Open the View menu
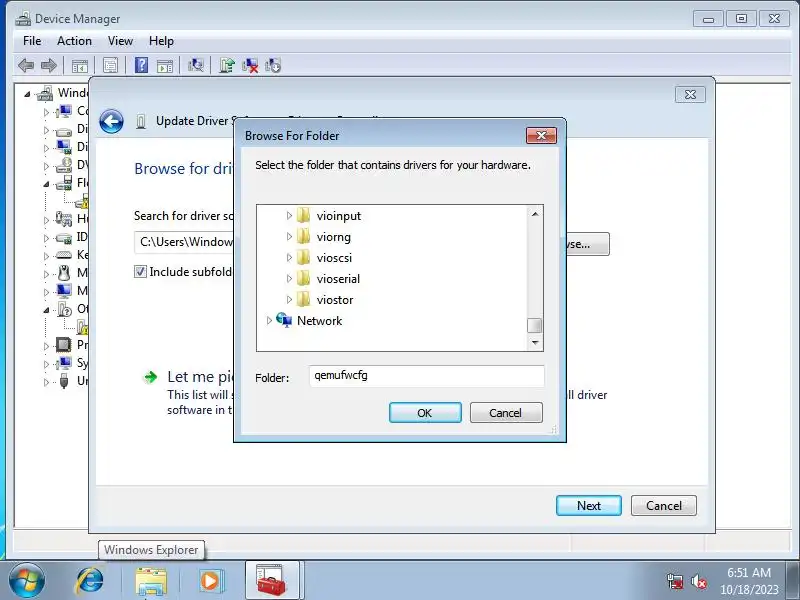The image size is (800, 600). (120, 41)
